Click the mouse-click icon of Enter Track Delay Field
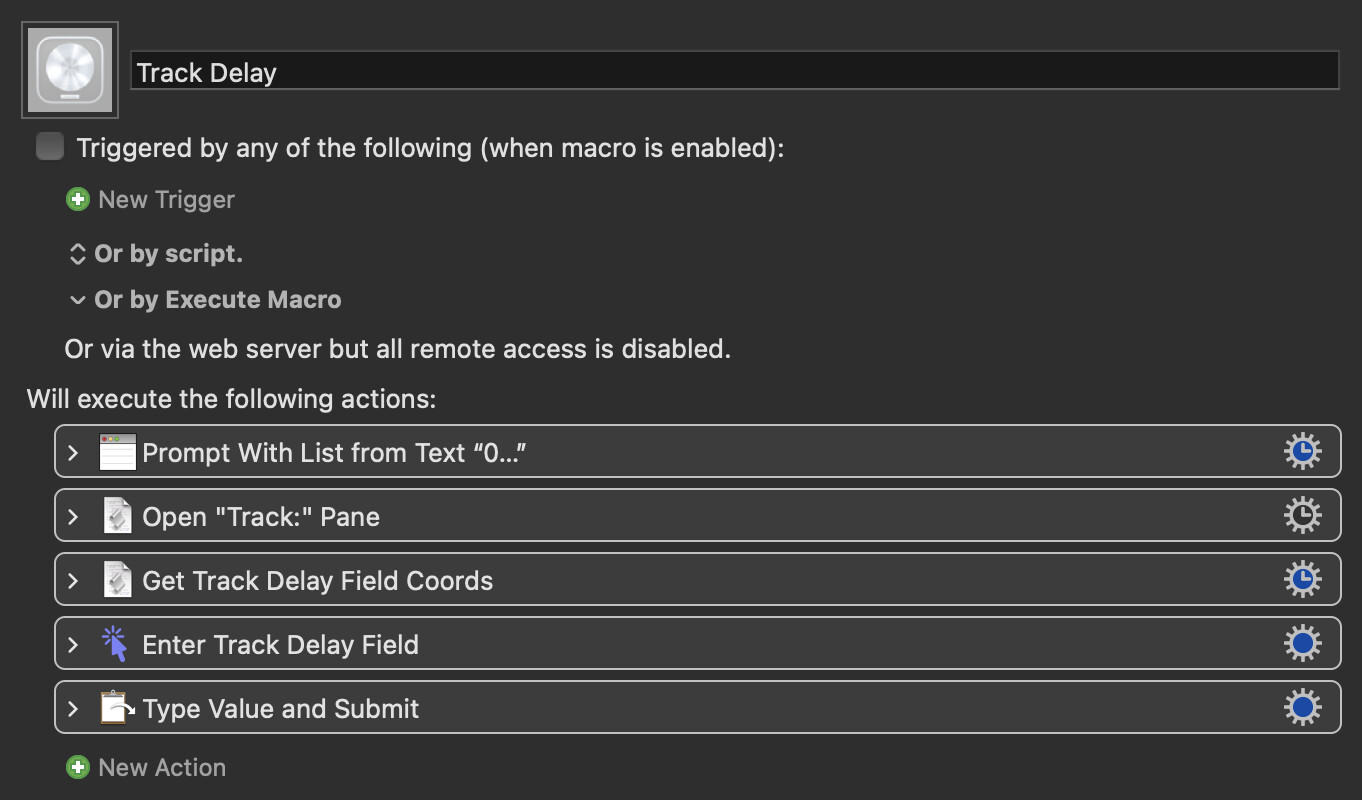This screenshot has width=1362, height=800. click(117, 645)
